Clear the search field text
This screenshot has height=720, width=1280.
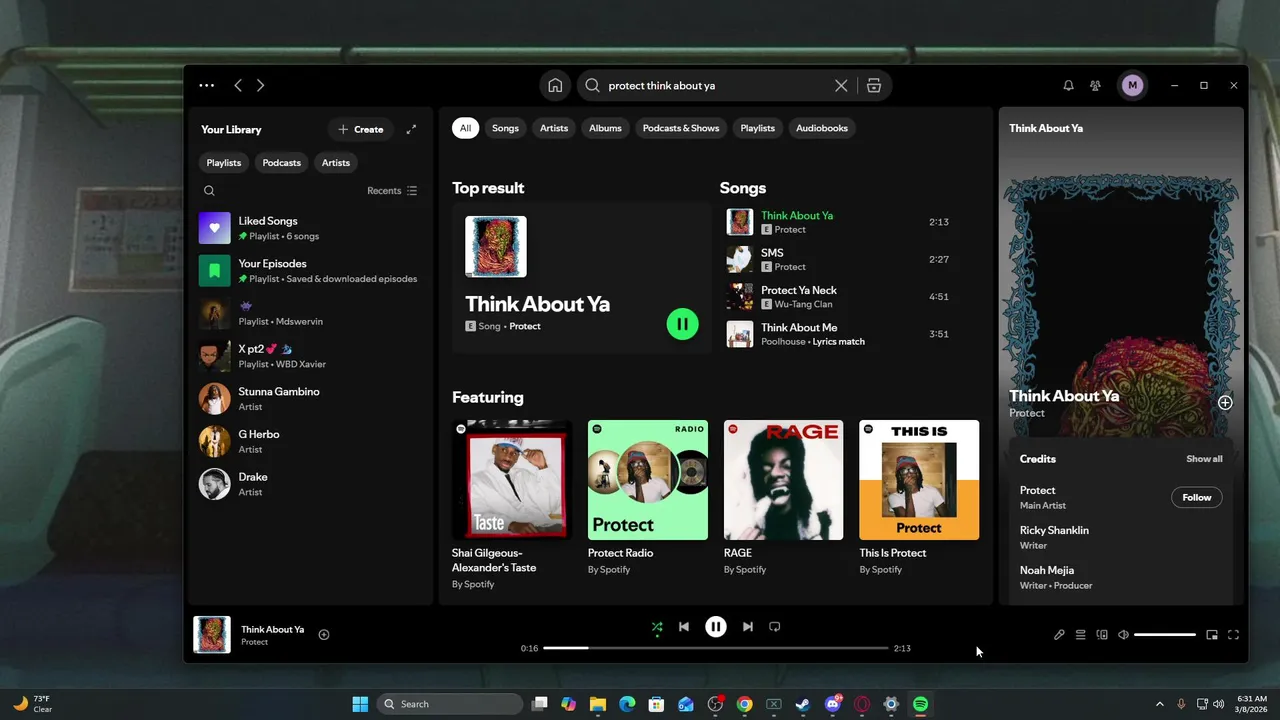(841, 86)
